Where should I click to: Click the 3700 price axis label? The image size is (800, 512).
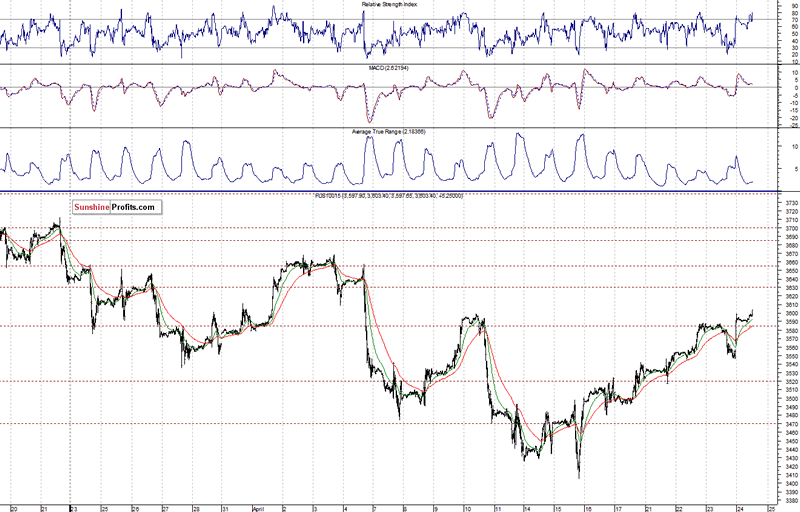click(x=792, y=228)
